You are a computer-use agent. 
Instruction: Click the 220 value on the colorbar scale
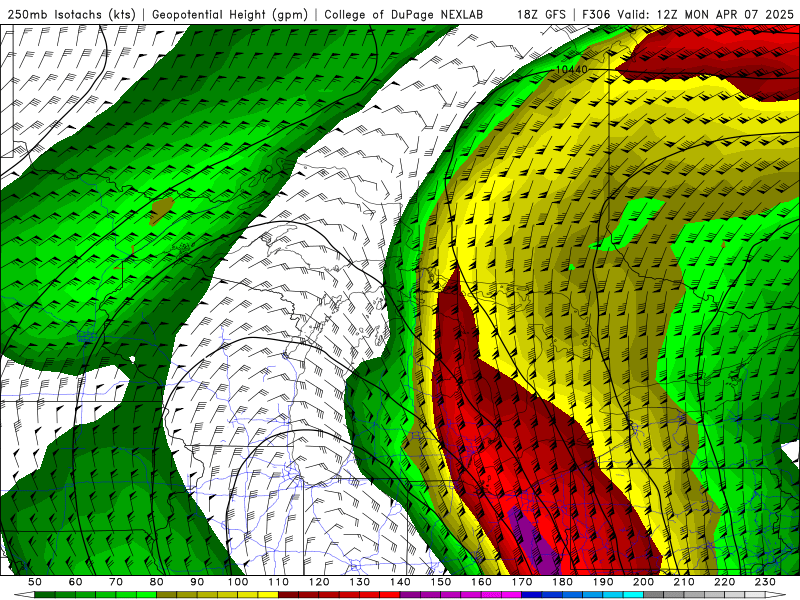(724, 582)
